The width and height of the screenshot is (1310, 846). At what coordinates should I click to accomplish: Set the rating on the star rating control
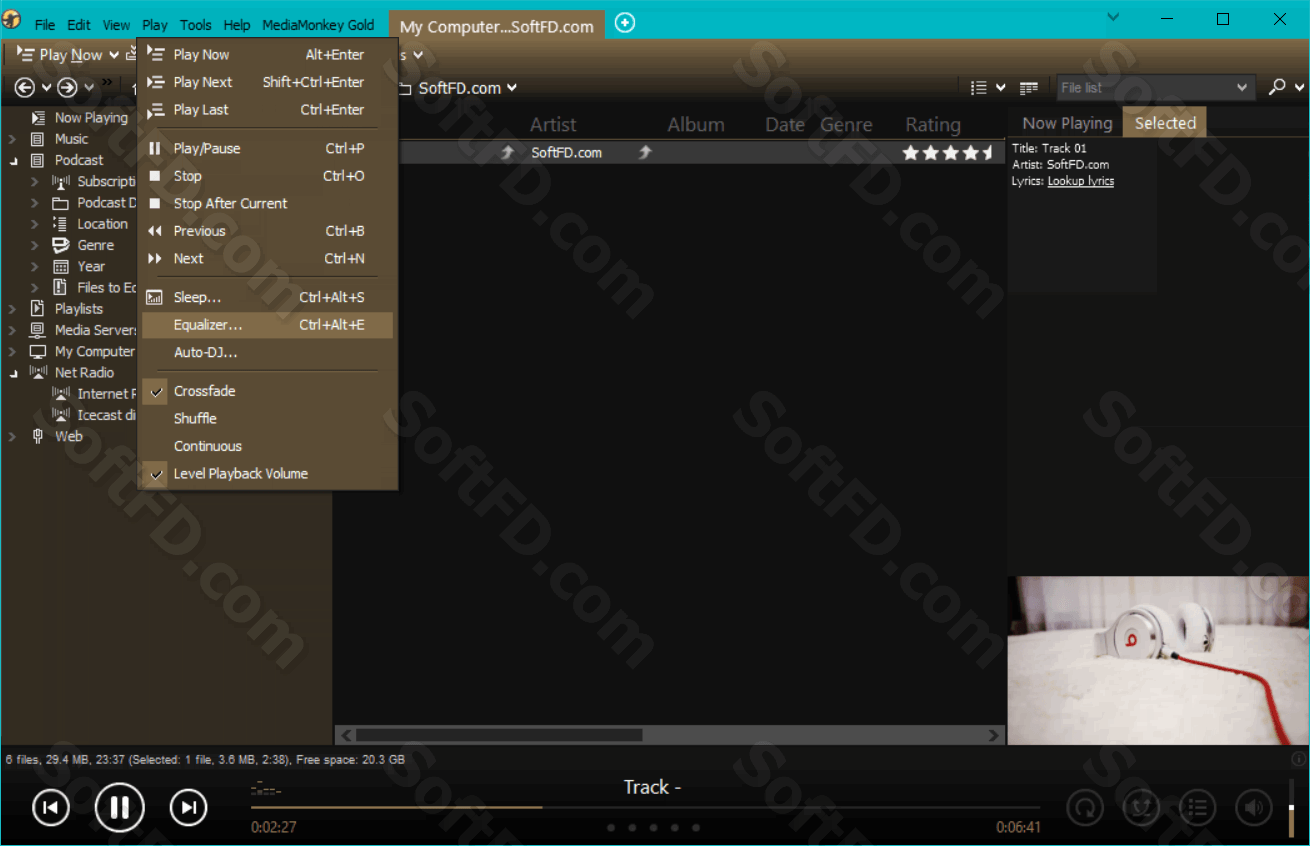point(948,153)
